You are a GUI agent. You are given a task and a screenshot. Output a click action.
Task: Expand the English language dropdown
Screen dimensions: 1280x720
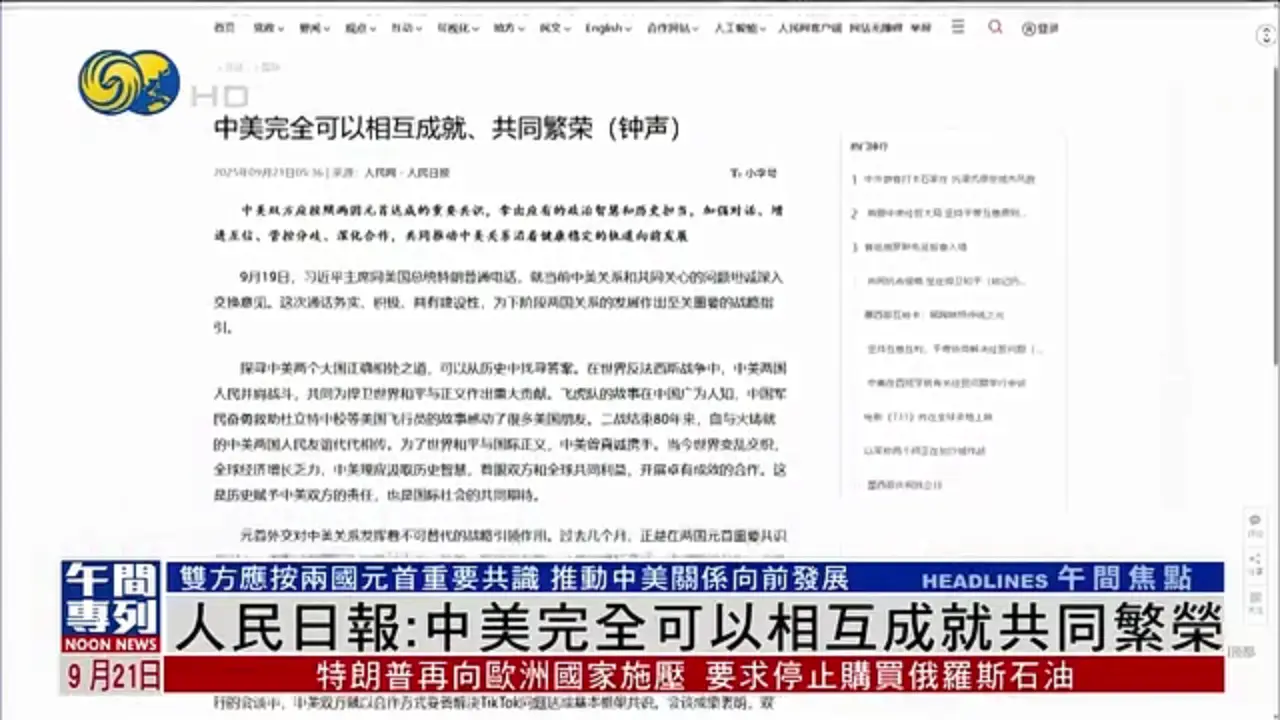tap(607, 28)
